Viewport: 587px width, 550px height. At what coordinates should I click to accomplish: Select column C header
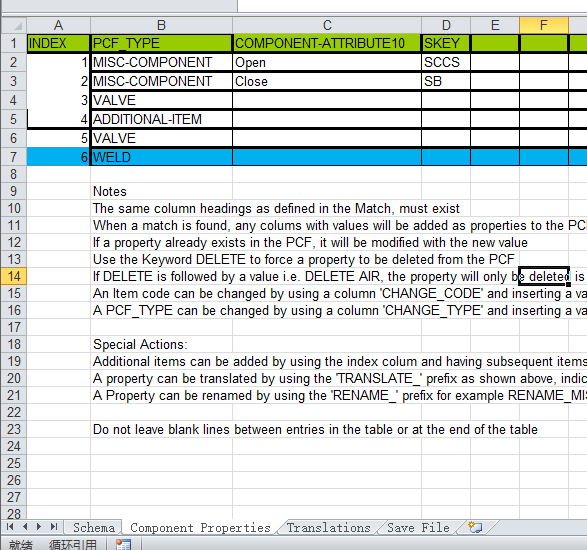click(x=327, y=25)
